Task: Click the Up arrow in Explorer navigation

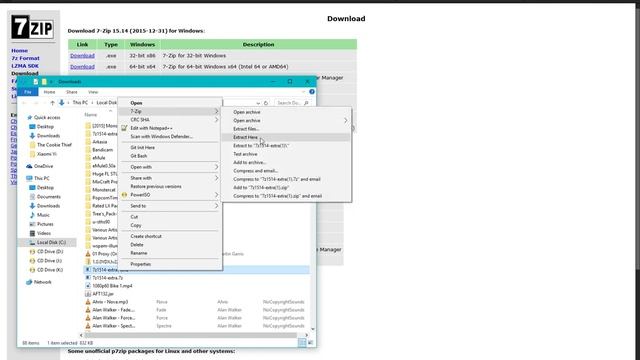Action: (52, 103)
